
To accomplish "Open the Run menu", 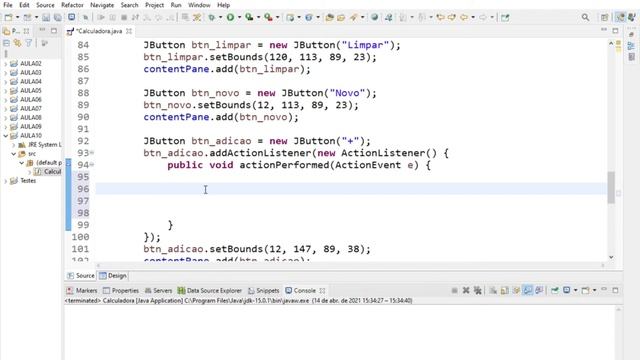I will 176,5.
